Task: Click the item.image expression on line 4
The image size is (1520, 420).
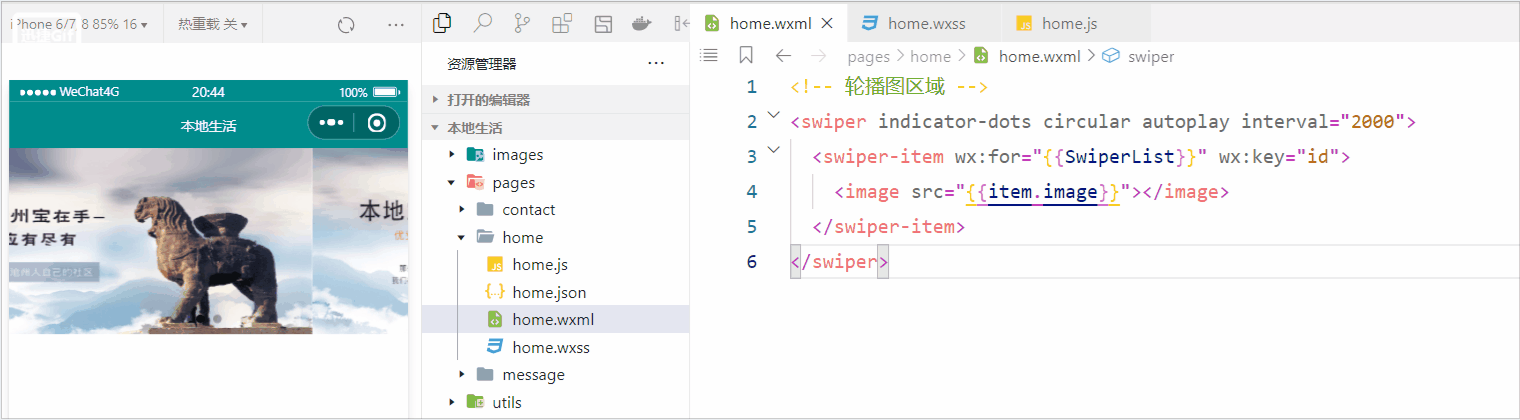Action: click(1043, 192)
